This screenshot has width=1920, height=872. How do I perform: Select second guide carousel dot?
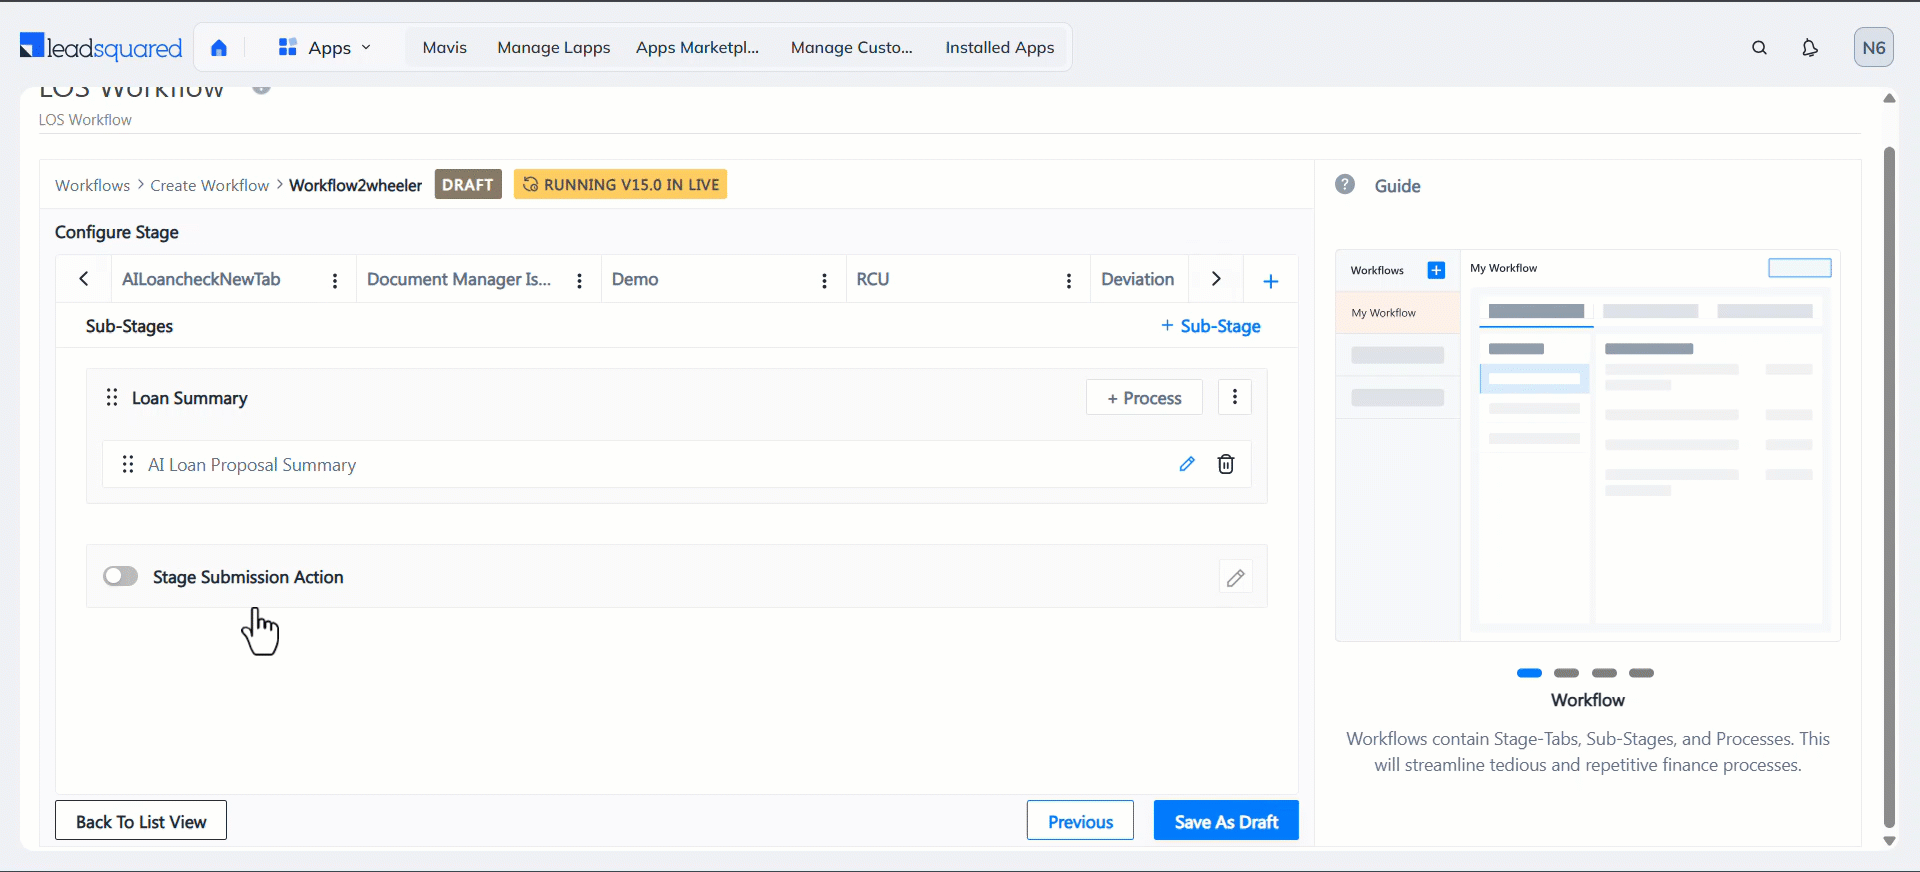(x=1567, y=673)
